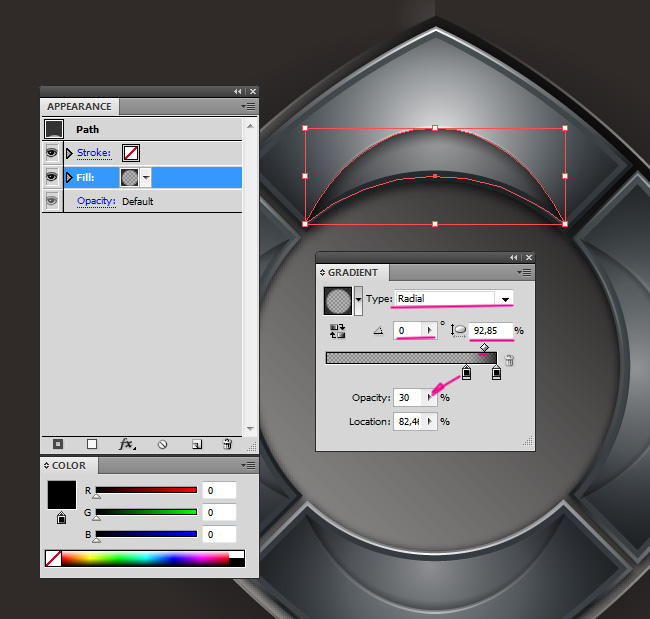This screenshot has width=650, height=619.
Task: Select the GRADIENT panel tab
Action: (x=353, y=272)
